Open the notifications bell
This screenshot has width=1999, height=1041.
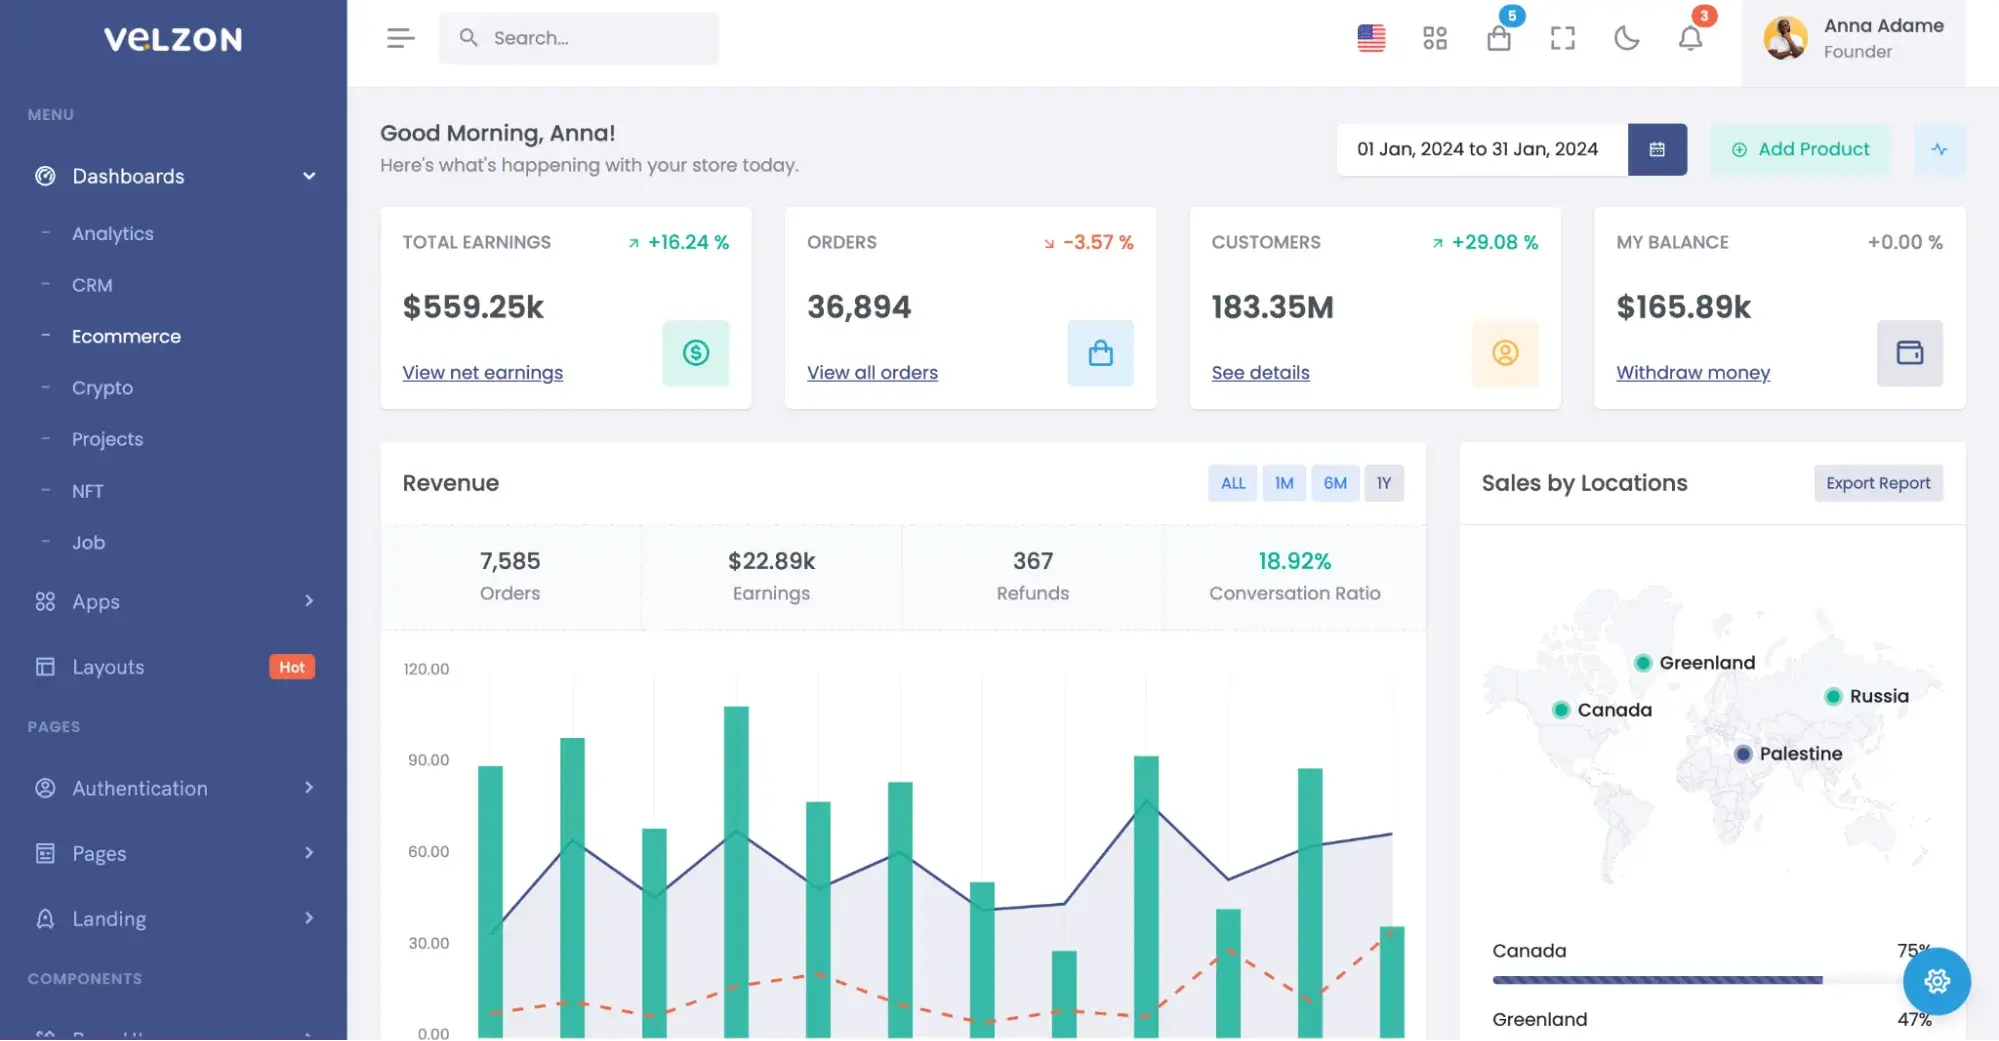1690,39
